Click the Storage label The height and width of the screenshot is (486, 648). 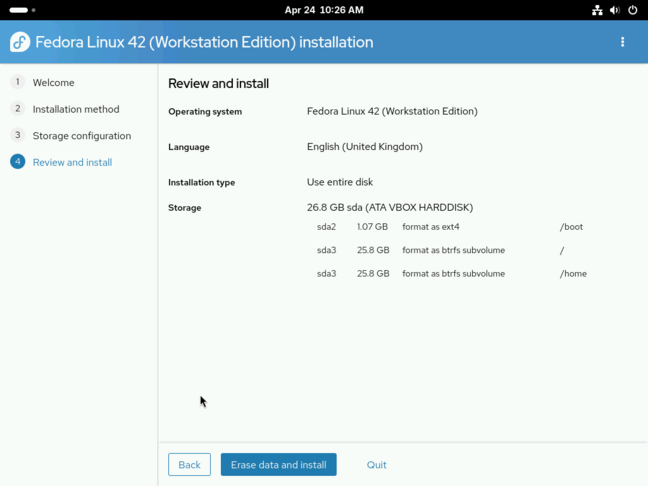pos(185,208)
